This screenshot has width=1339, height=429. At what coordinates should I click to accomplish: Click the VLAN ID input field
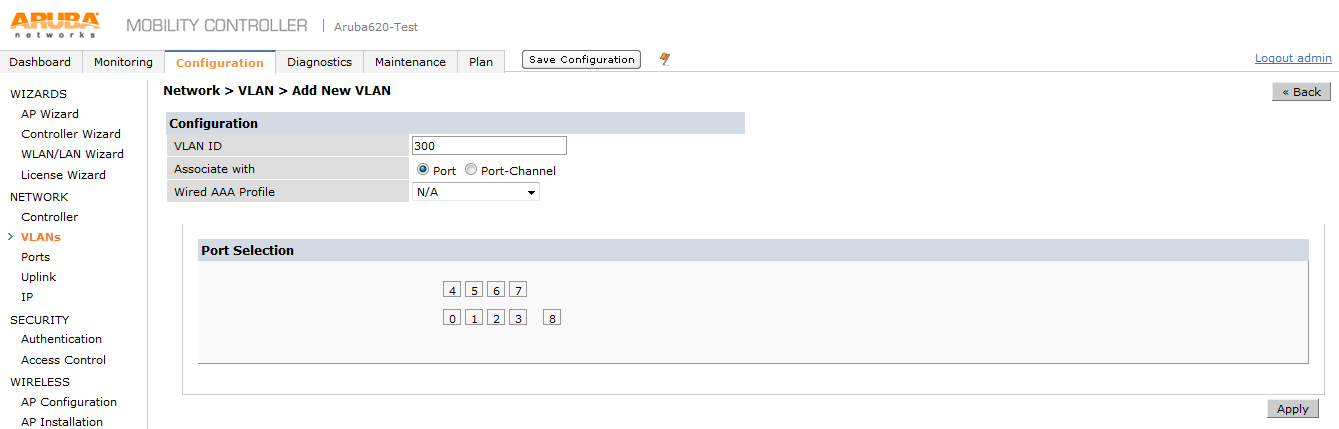point(489,146)
